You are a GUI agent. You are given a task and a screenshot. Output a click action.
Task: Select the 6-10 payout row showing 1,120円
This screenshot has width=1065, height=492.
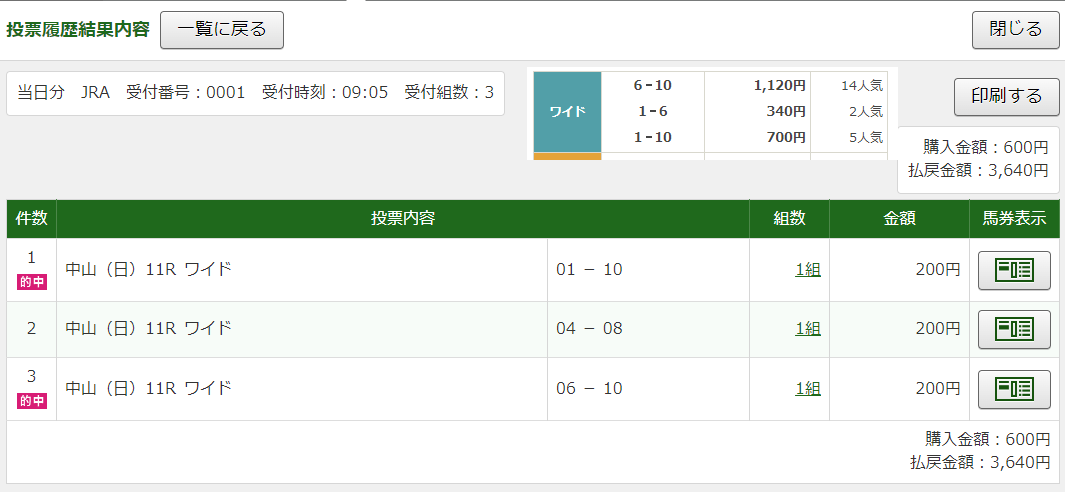pos(744,85)
